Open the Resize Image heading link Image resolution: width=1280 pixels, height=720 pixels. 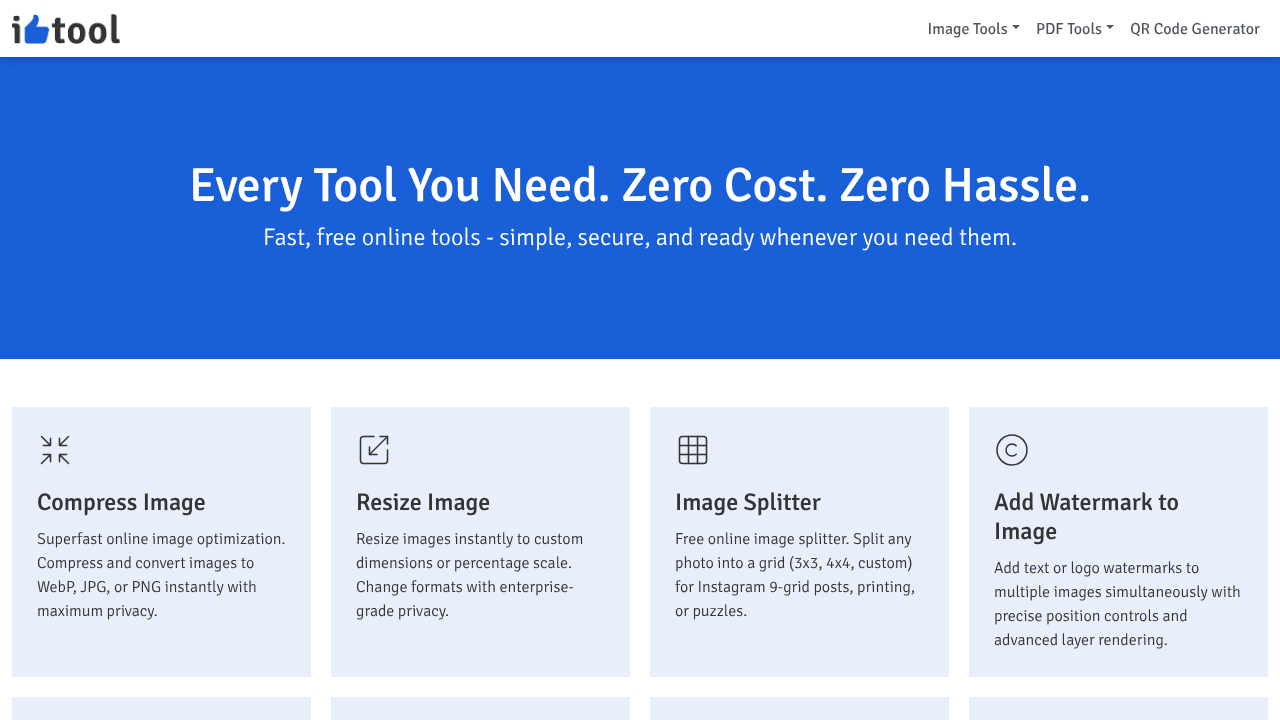pyautogui.click(x=423, y=502)
